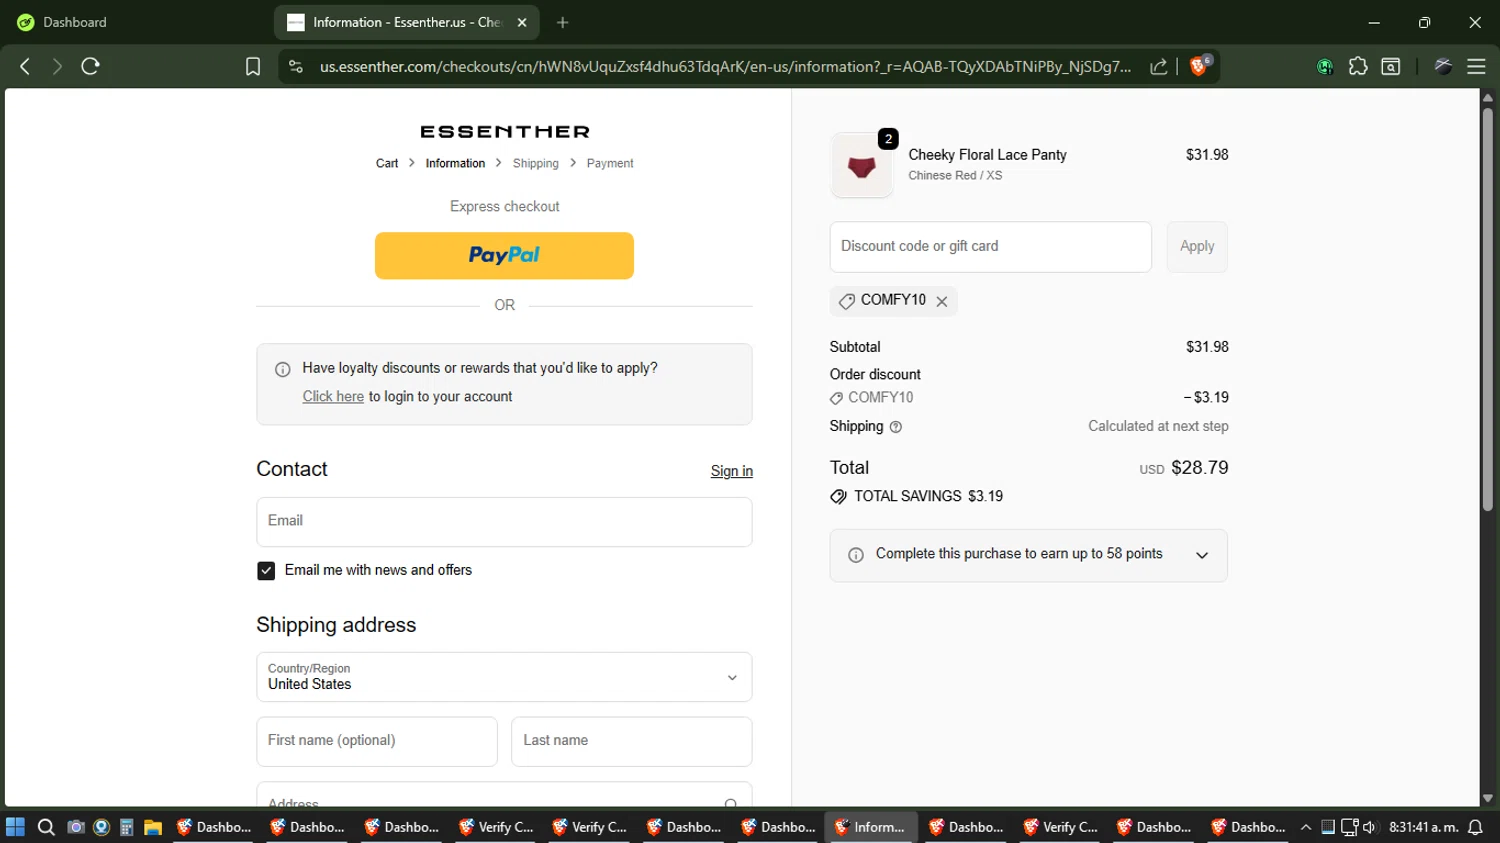Open the Country/Region dropdown
1500x843 pixels.
point(504,677)
